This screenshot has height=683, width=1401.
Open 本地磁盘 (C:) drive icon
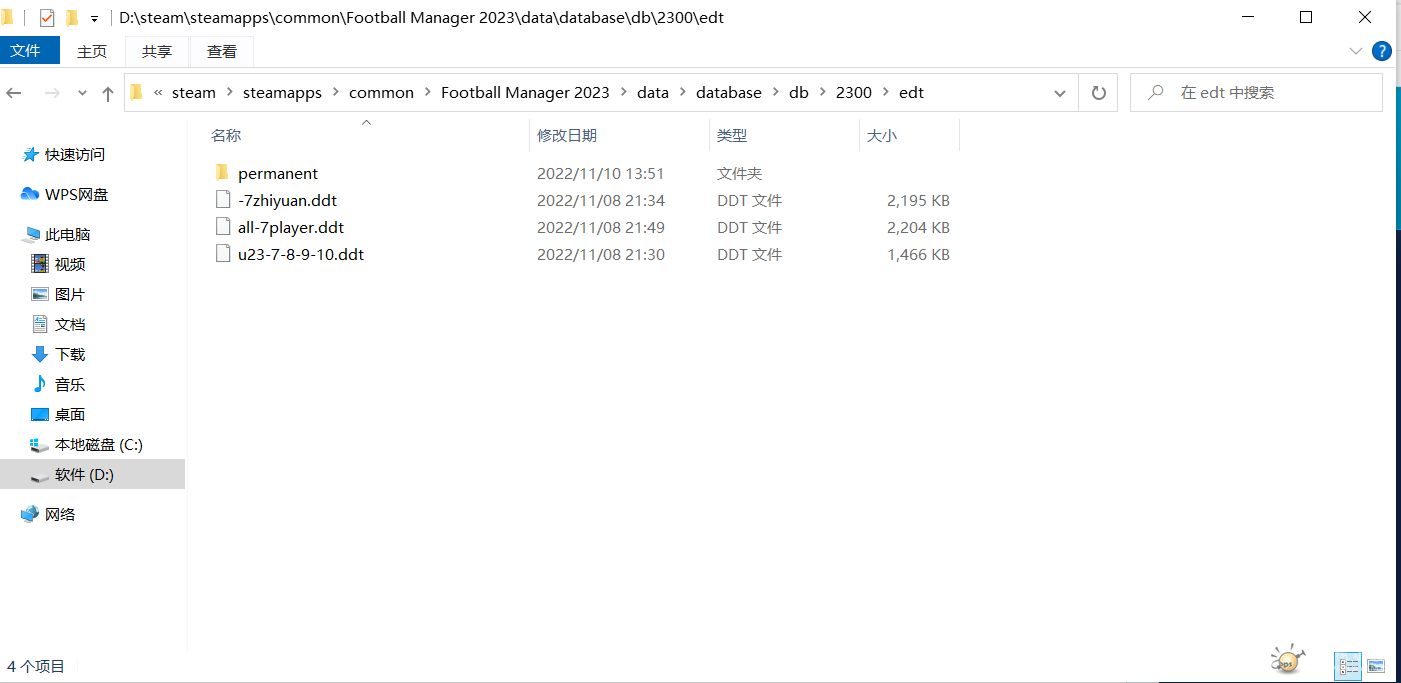[x=40, y=444]
